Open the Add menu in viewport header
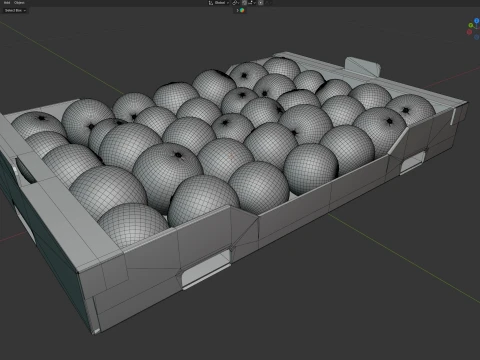The image size is (480, 360). 7,3
